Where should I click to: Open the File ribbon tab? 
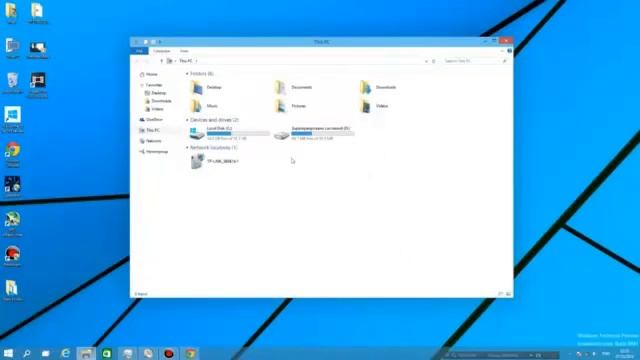[x=139, y=51]
